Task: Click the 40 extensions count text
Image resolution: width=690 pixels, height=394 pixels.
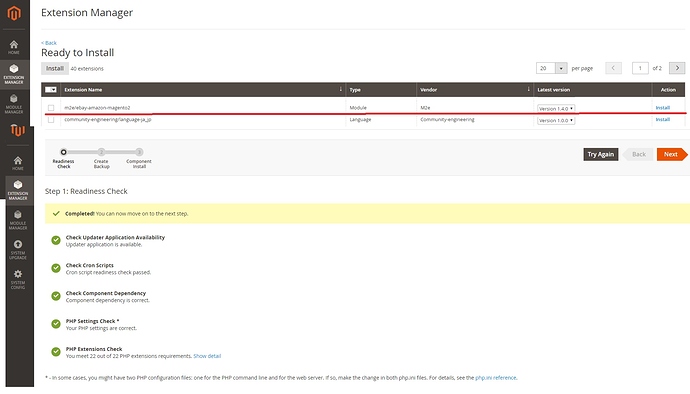Action: click(87, 69)
